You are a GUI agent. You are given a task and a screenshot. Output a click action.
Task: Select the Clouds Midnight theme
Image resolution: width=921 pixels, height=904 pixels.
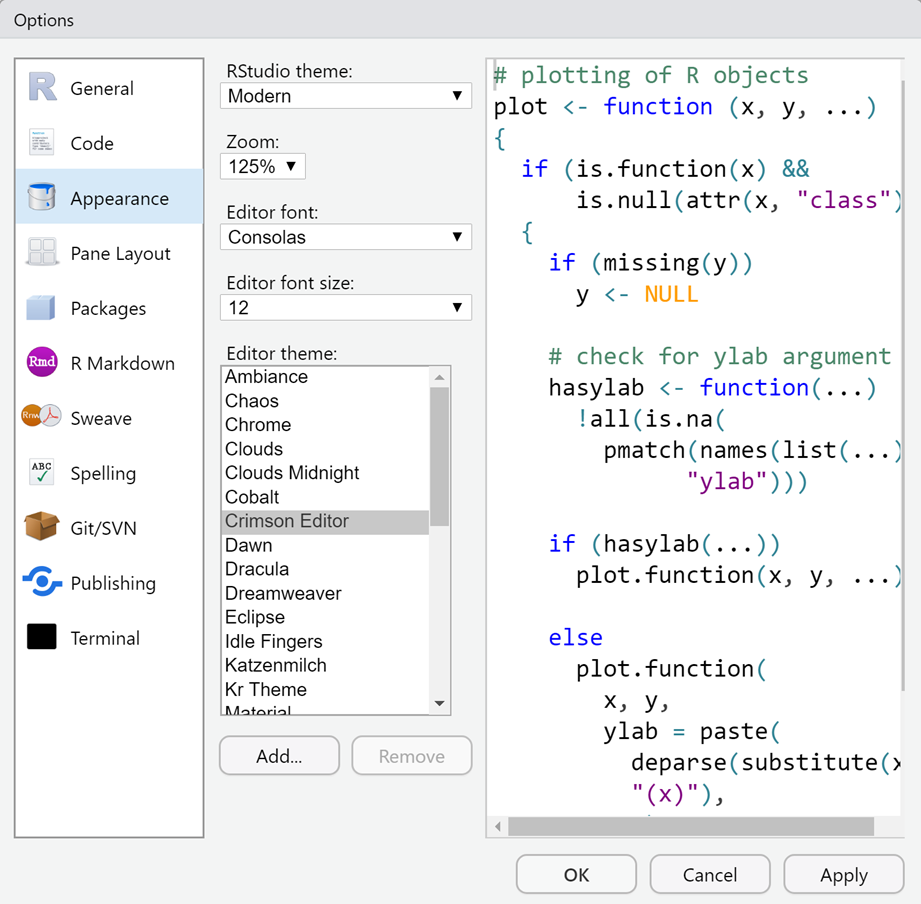coord(325,473)
